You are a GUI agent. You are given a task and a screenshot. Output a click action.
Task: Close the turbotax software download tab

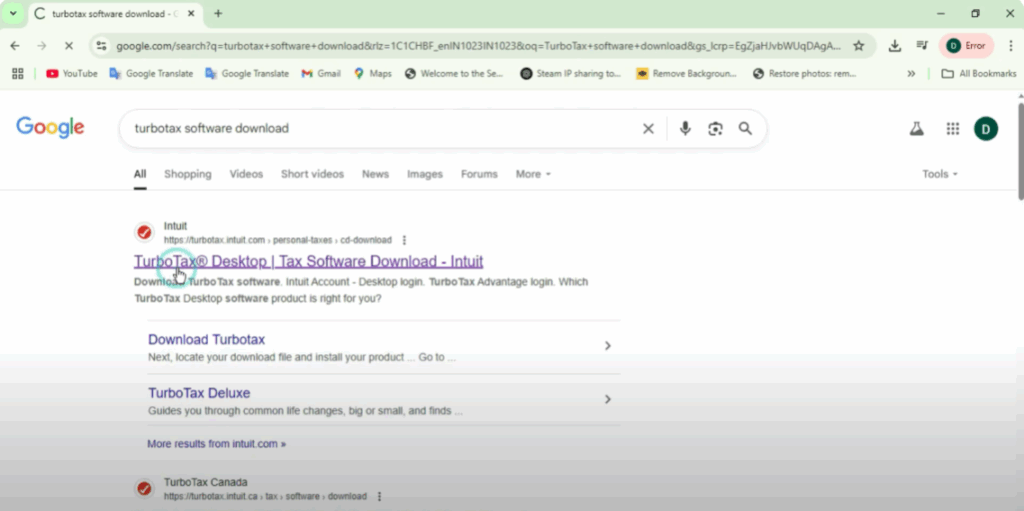(191, 14)
